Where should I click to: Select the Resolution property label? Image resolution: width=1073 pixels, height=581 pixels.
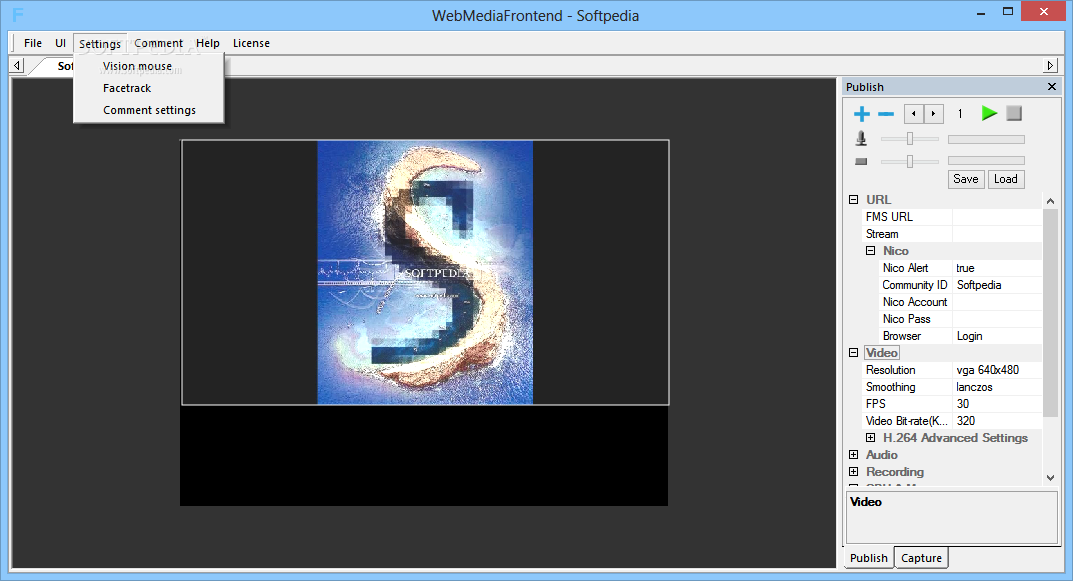[x=890, y=370]
